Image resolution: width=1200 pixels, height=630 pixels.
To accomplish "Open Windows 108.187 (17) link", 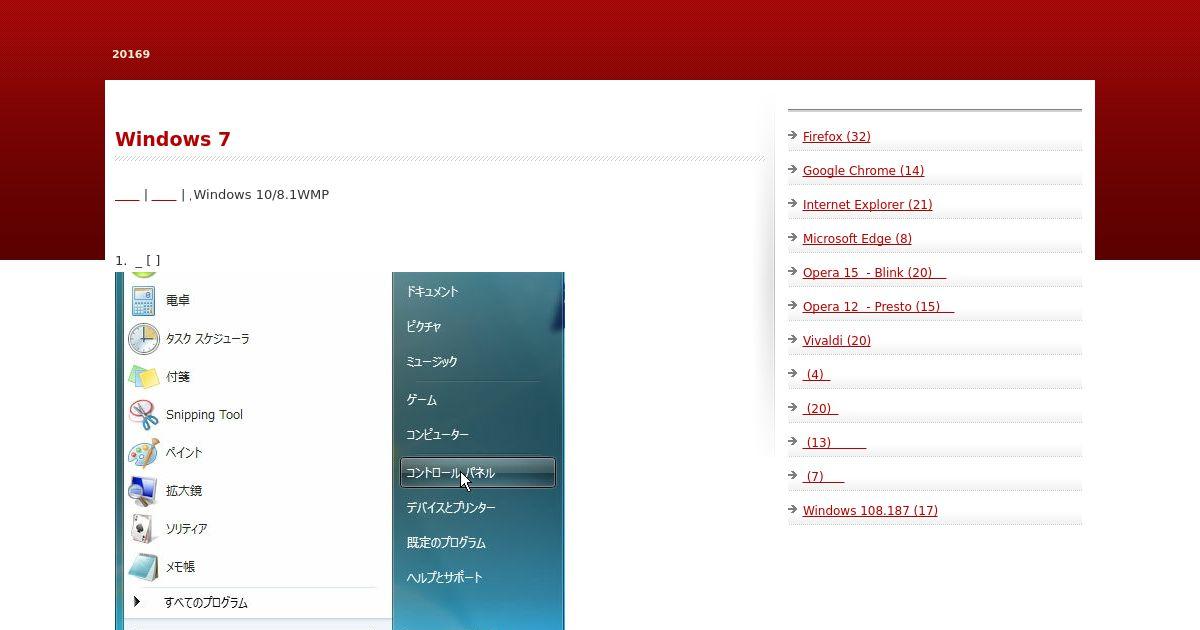I will 870,511.
